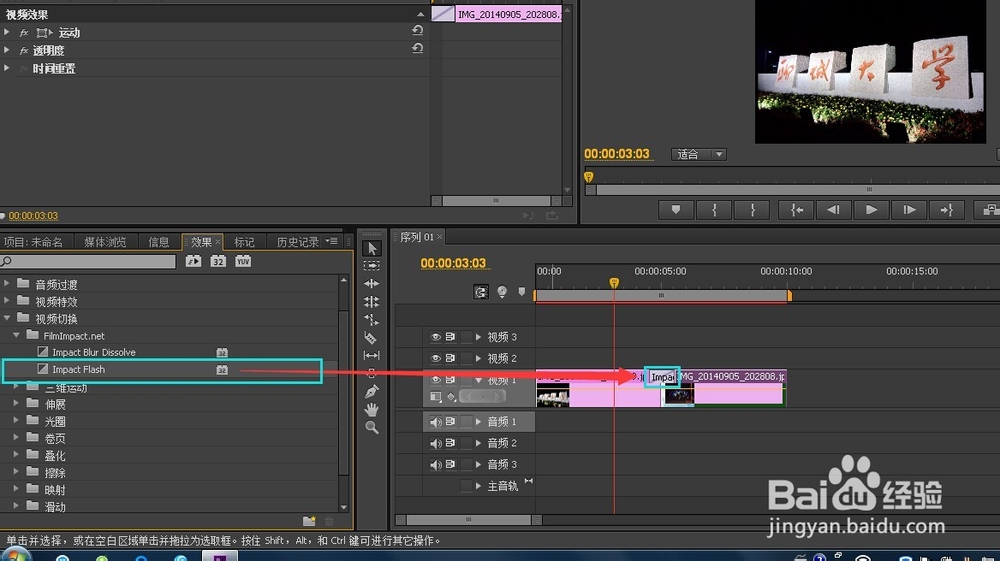1000x561 pixels.
Task: Reset the 运动 motion effect
Action: 417,31
